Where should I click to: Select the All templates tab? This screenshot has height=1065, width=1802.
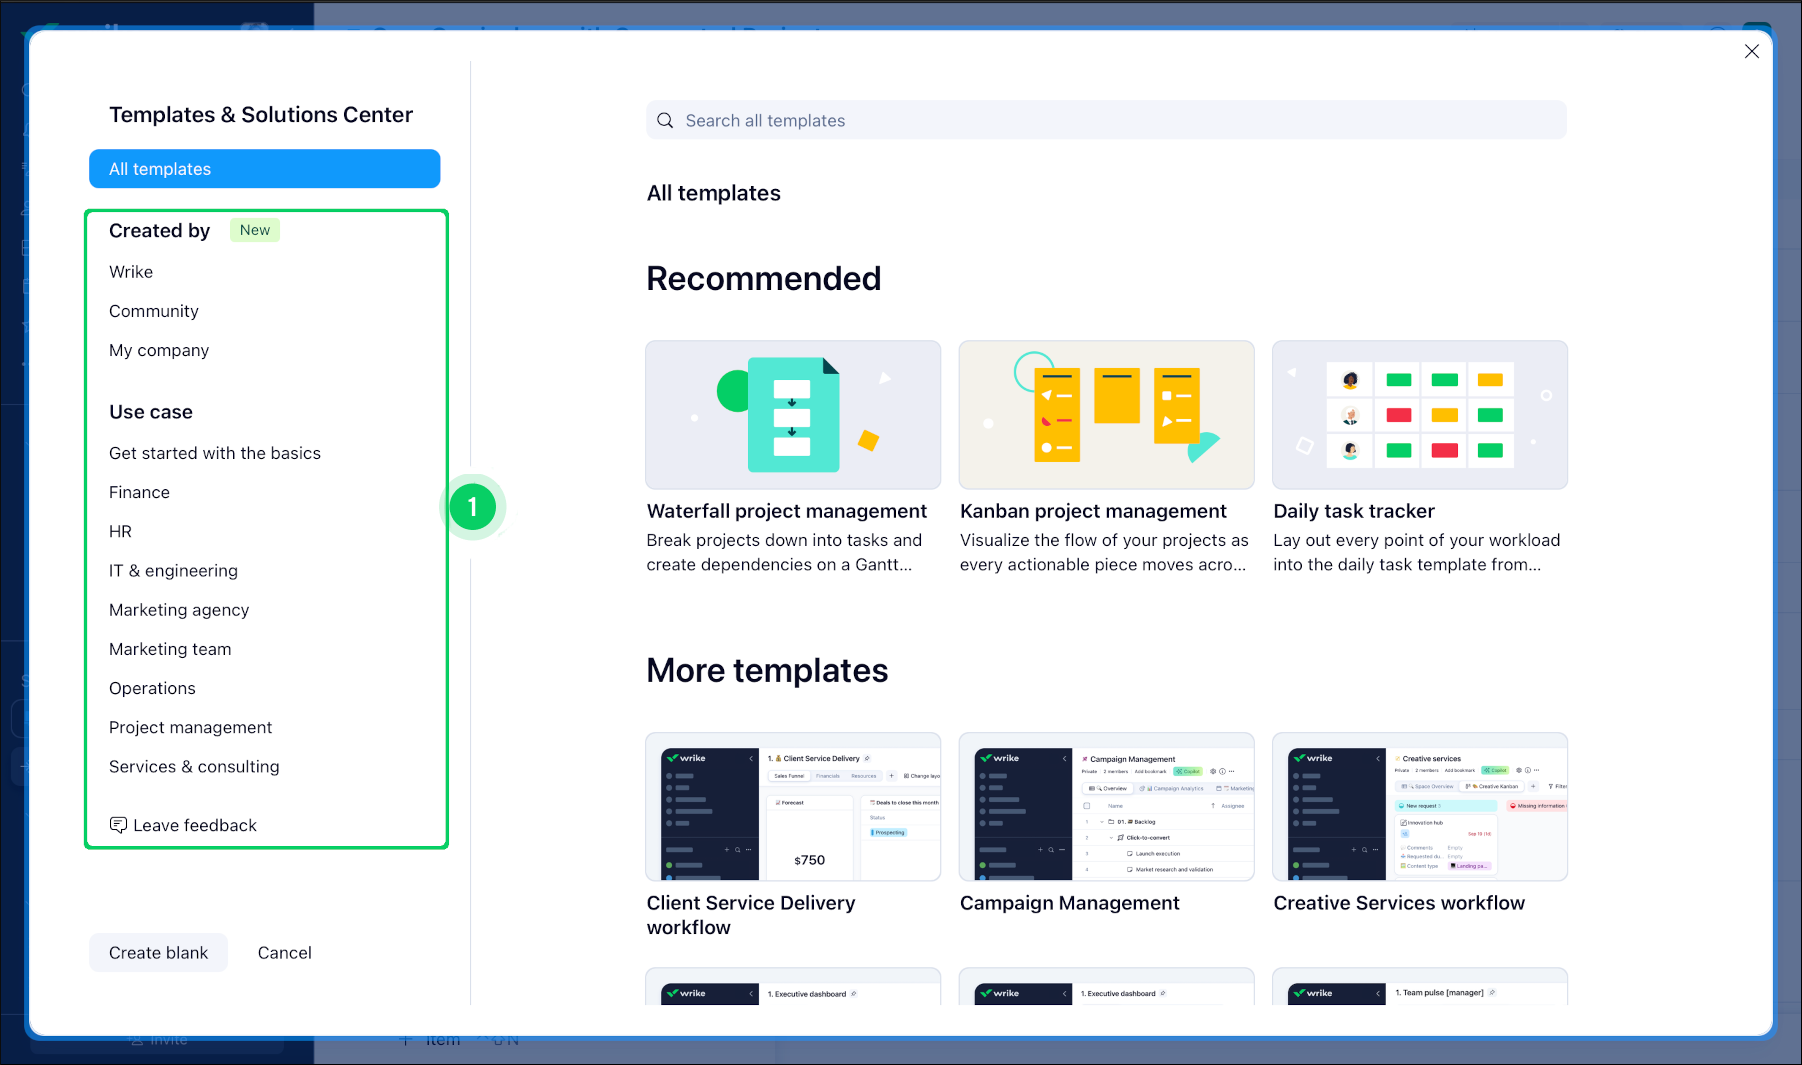pyautogui.click(x=265, y=169)
